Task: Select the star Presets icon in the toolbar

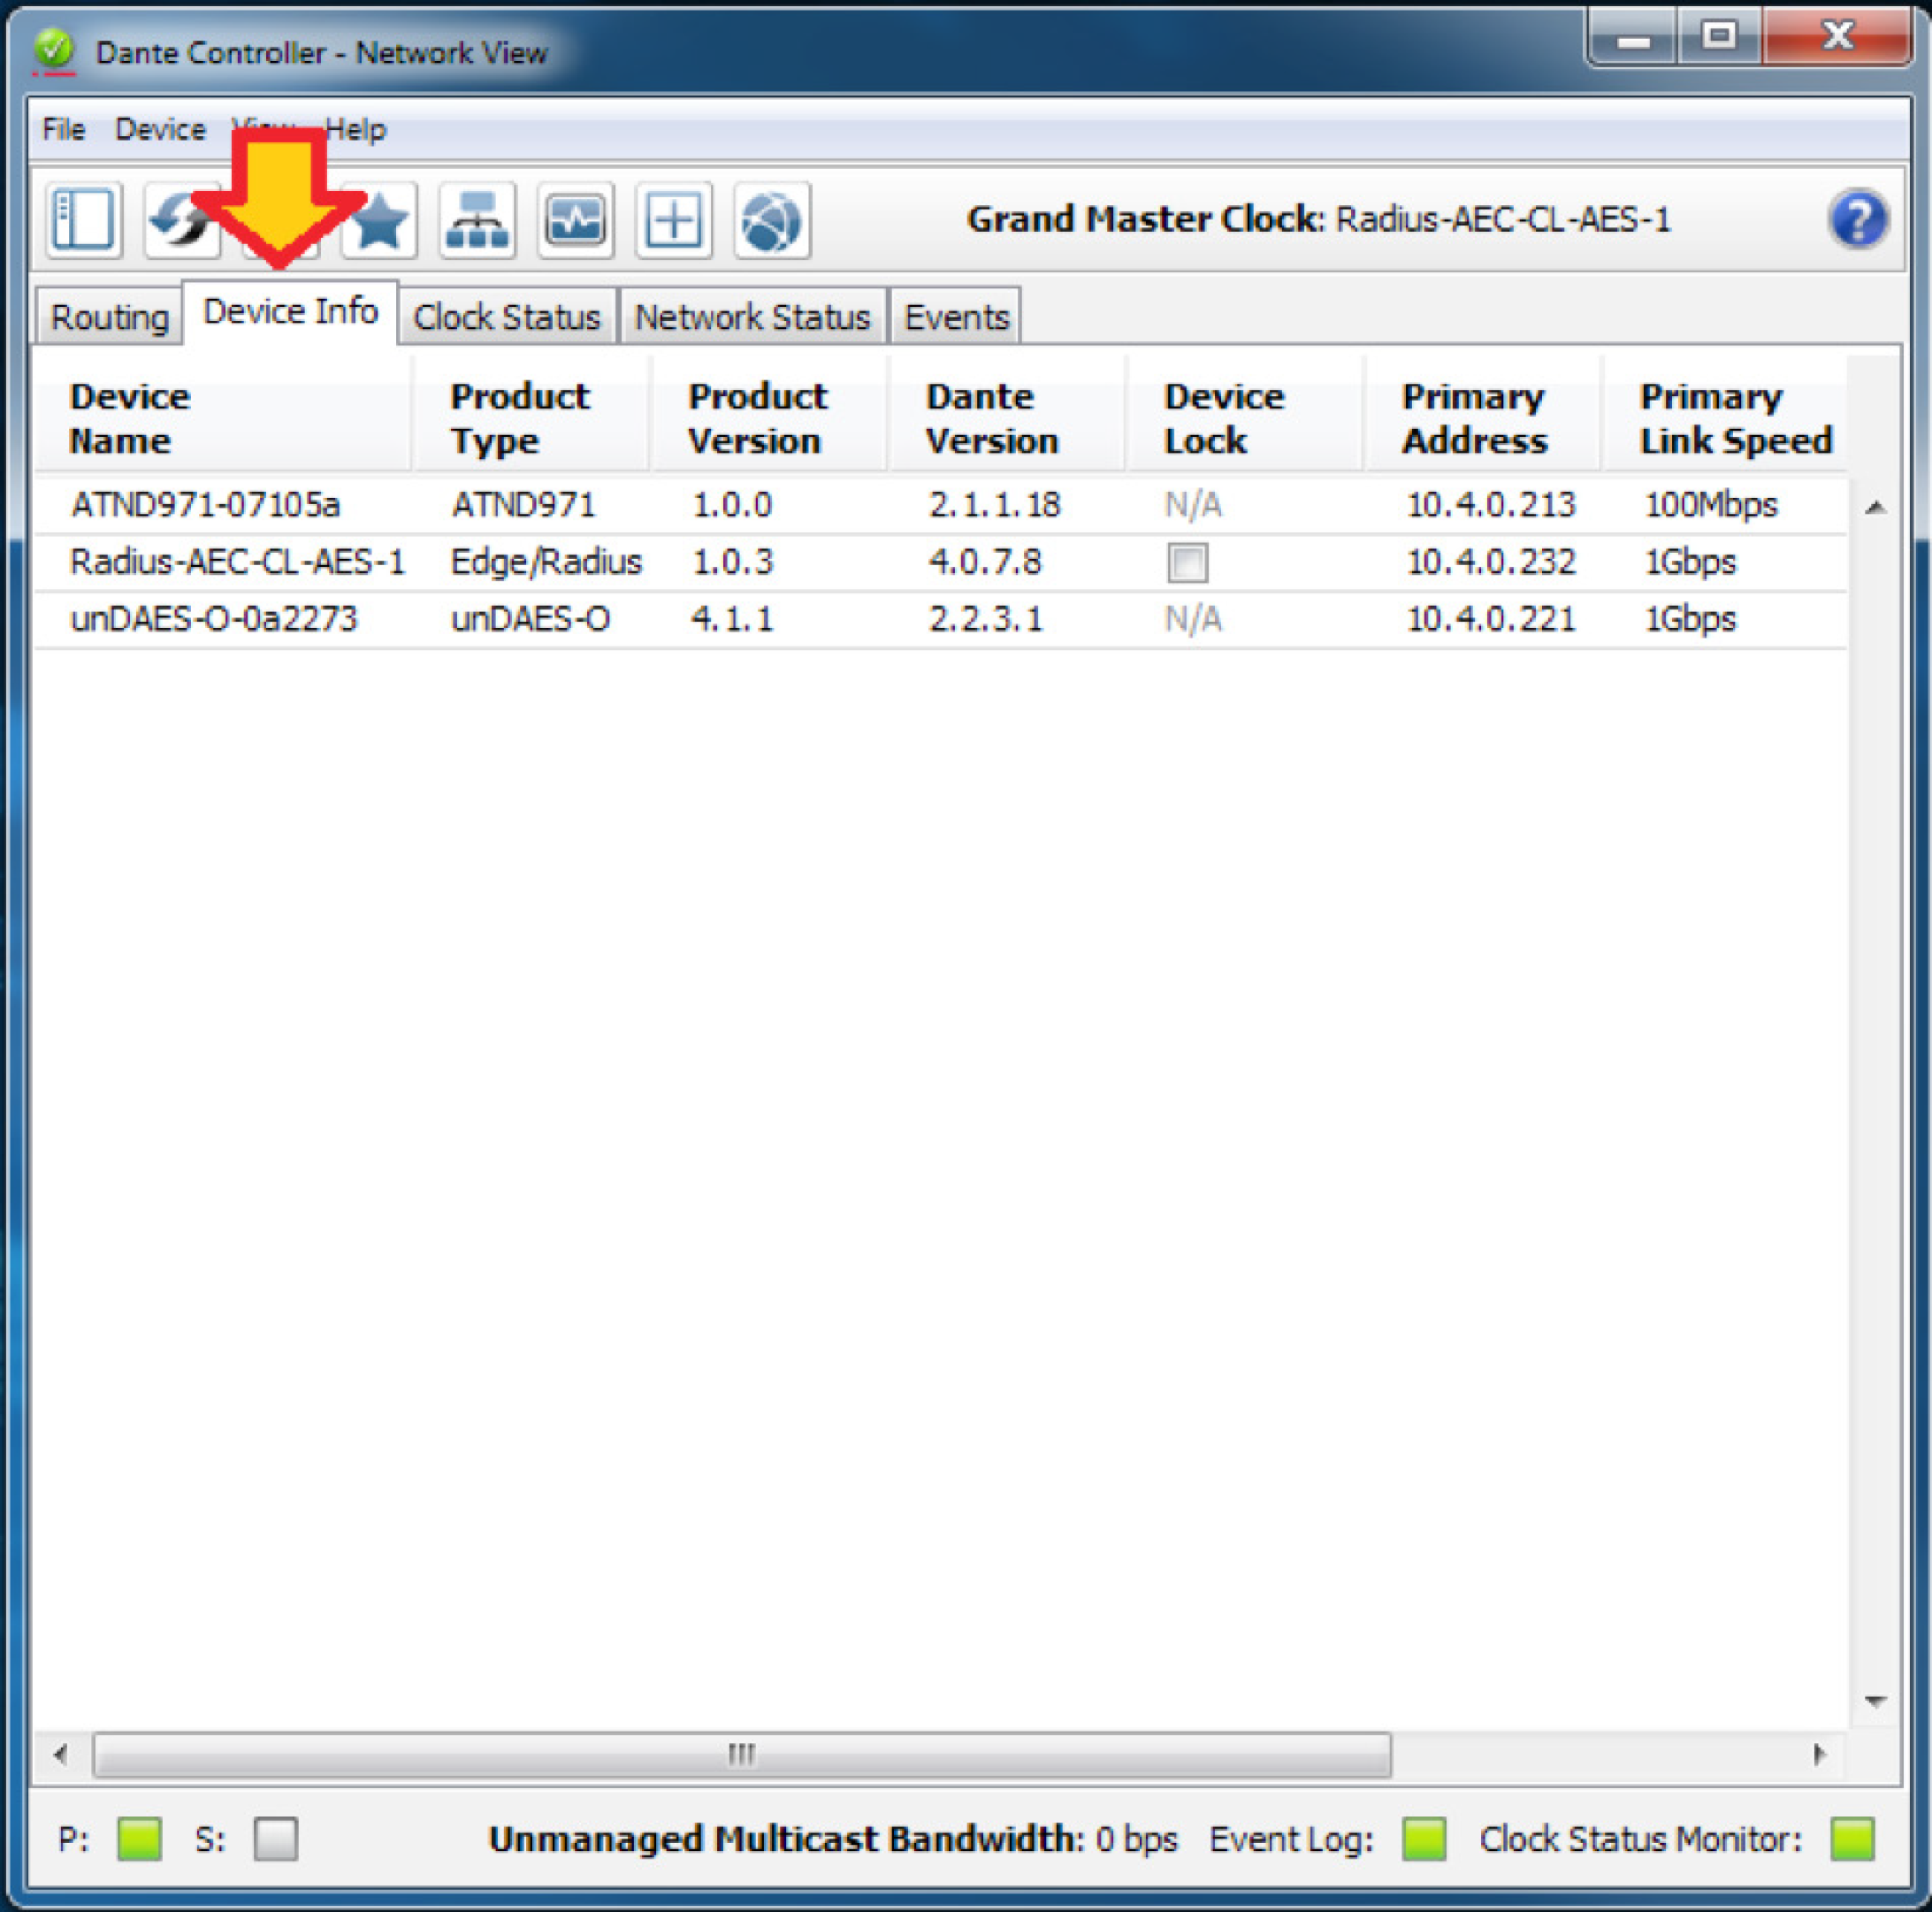Action: pos(380,220)
